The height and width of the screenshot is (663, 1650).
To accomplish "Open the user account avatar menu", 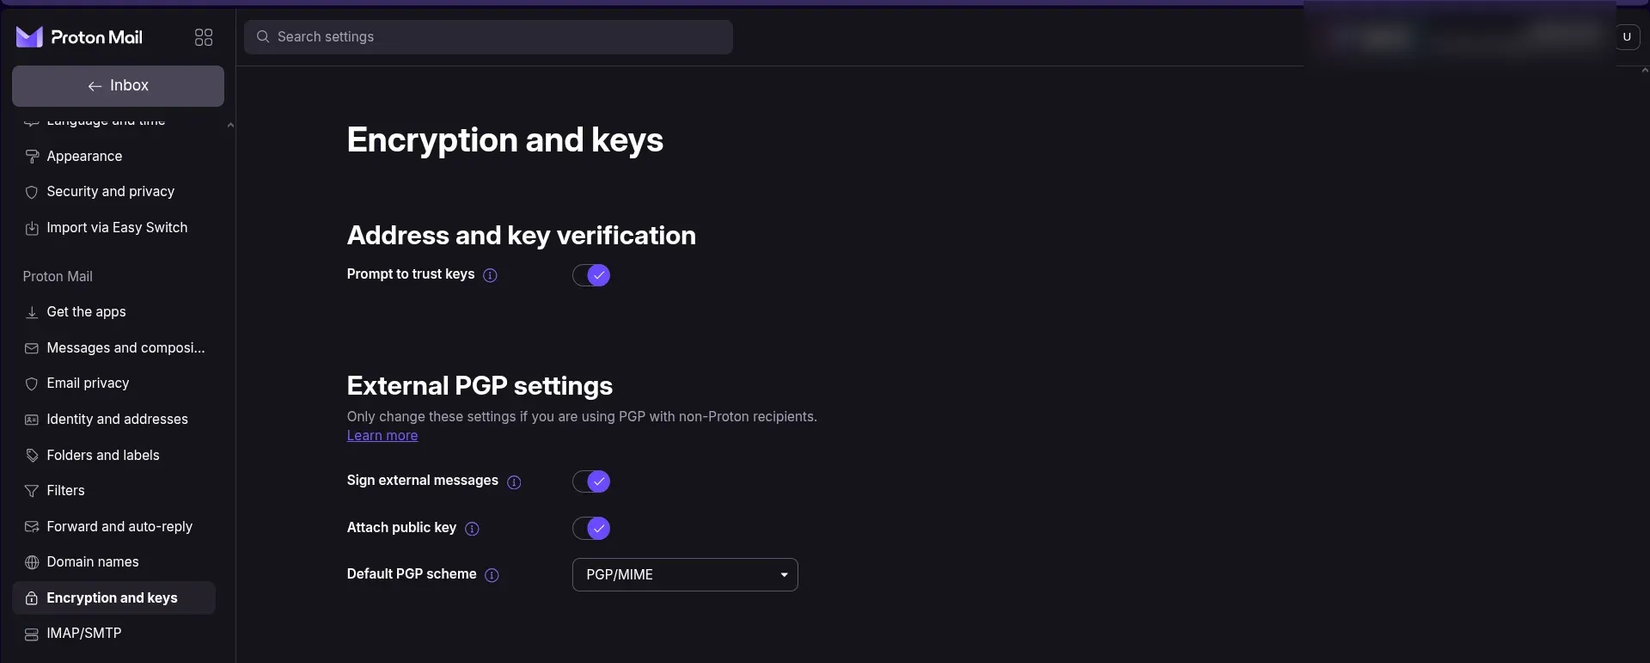I will click(x=1625, y=35).
